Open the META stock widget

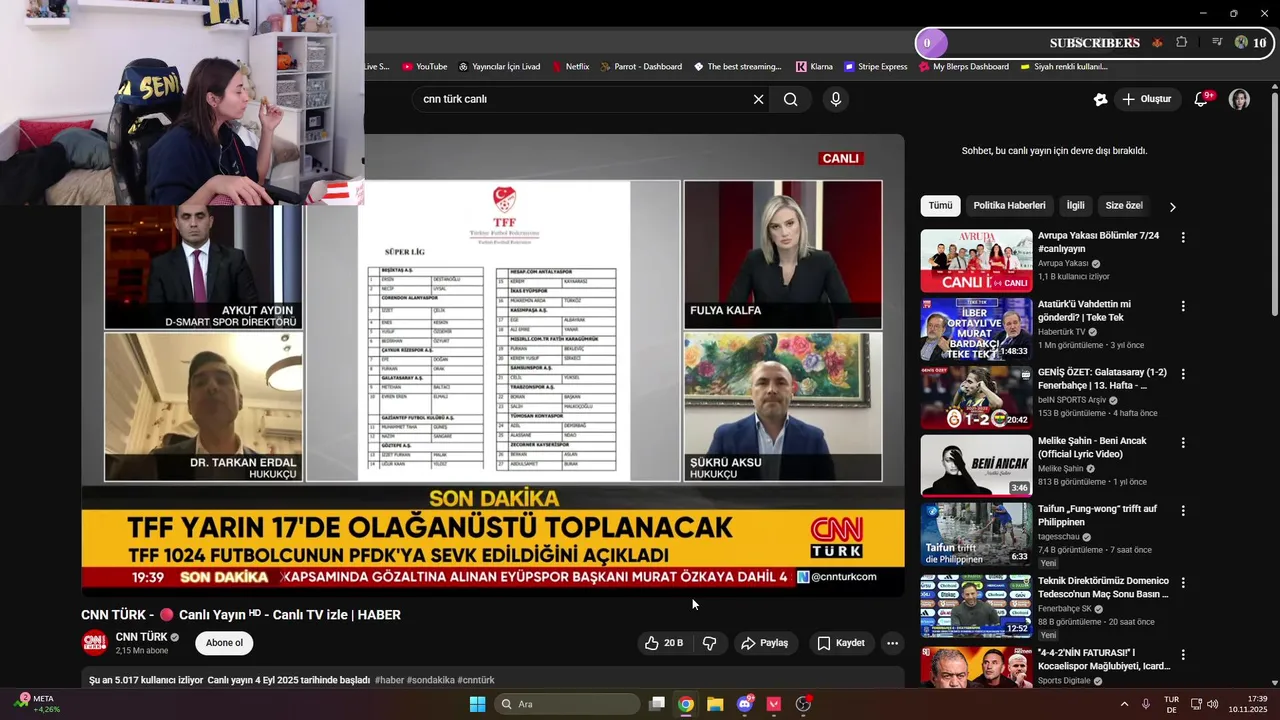(40, 704)
